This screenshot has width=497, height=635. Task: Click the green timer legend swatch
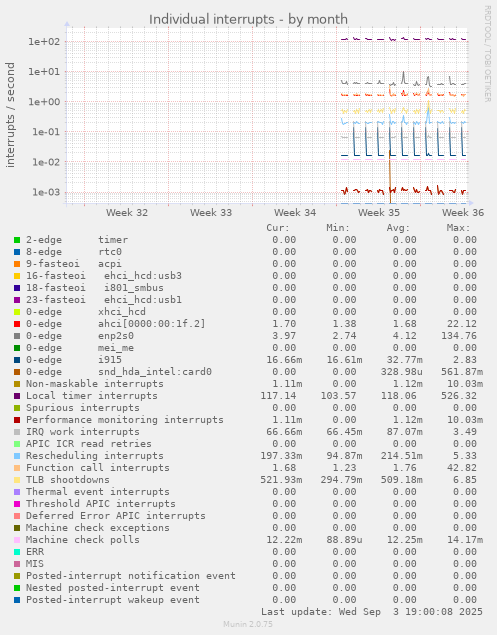[x=17, y=240]
